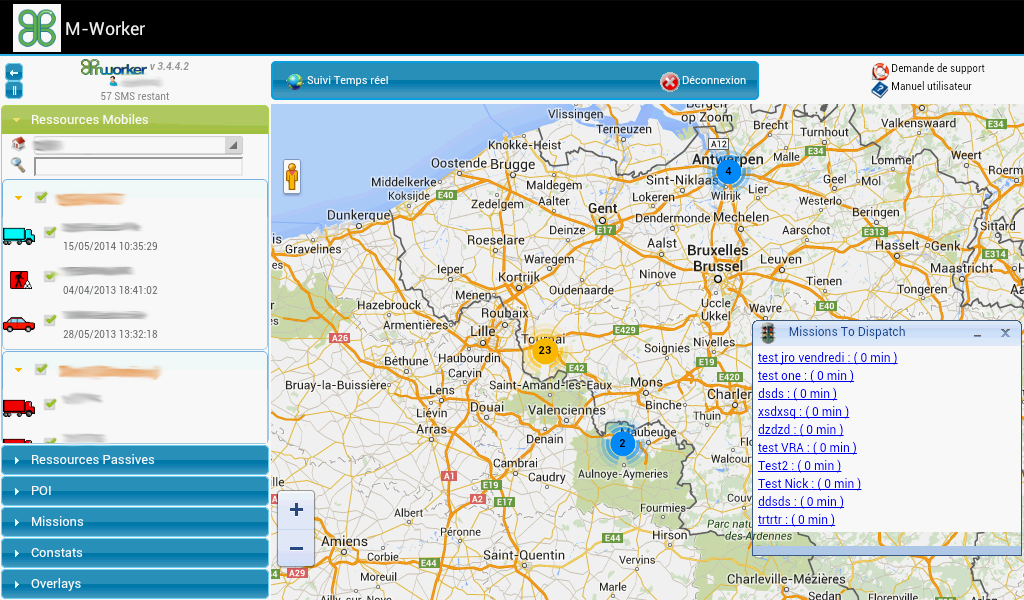The width and height of the screenshot is (1024, 600).
Task: Open mission trtrtr
Action: pos(796,520)
